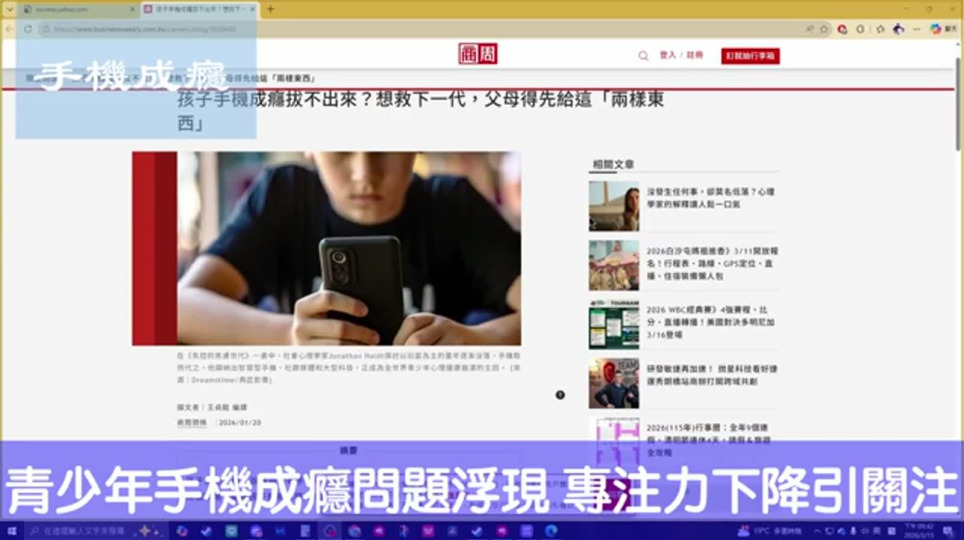964x540 pixels.
Task: Click the small dark circle beside the article
Action: [560, 395]
